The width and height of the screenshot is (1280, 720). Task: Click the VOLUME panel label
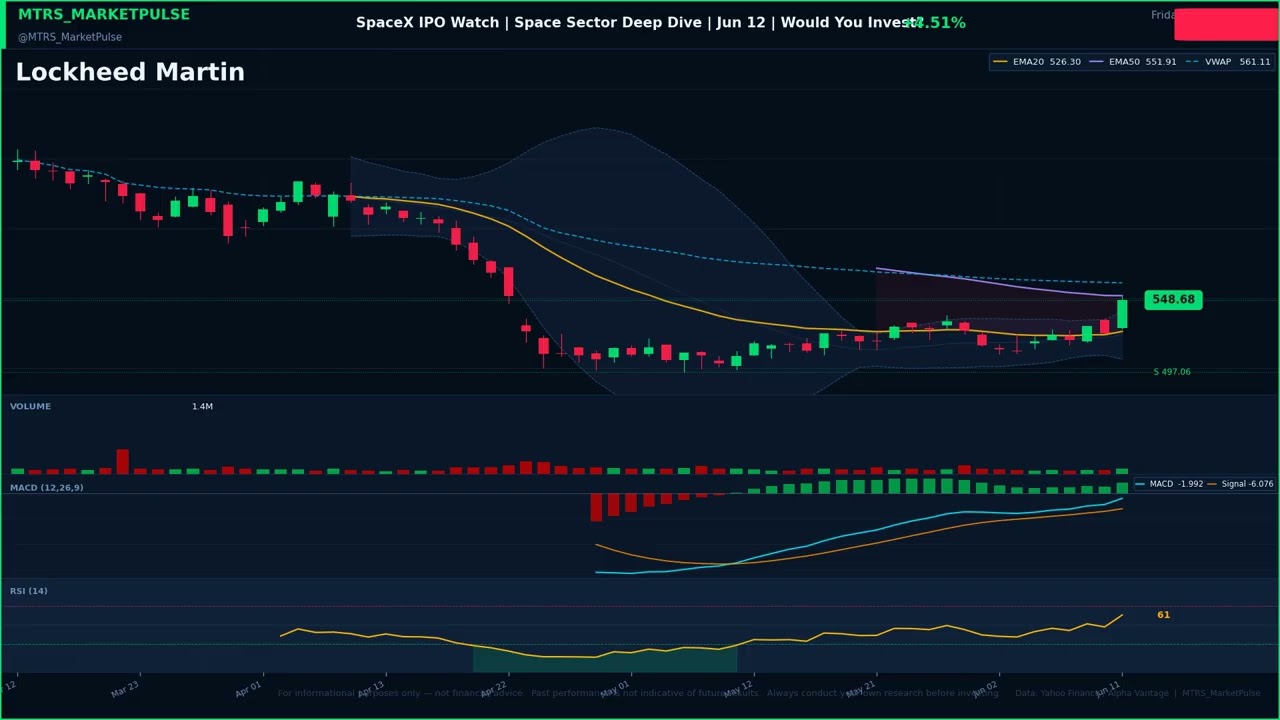(30, 407)
